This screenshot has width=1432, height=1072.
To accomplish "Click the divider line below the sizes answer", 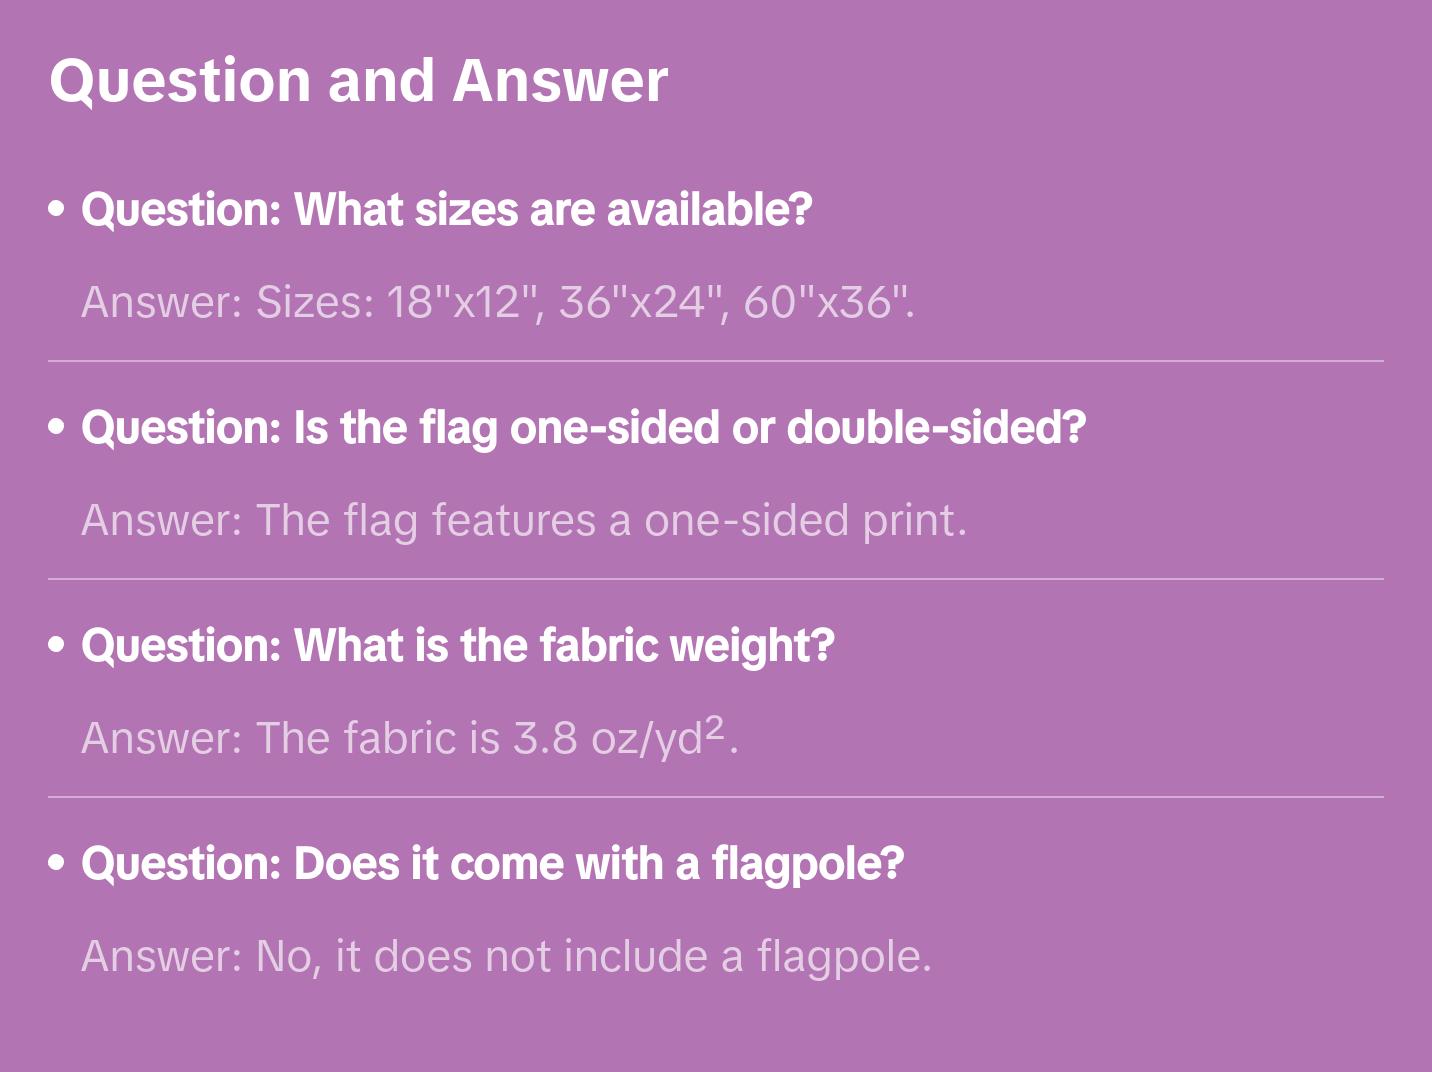I will click(x=715, y=361).
